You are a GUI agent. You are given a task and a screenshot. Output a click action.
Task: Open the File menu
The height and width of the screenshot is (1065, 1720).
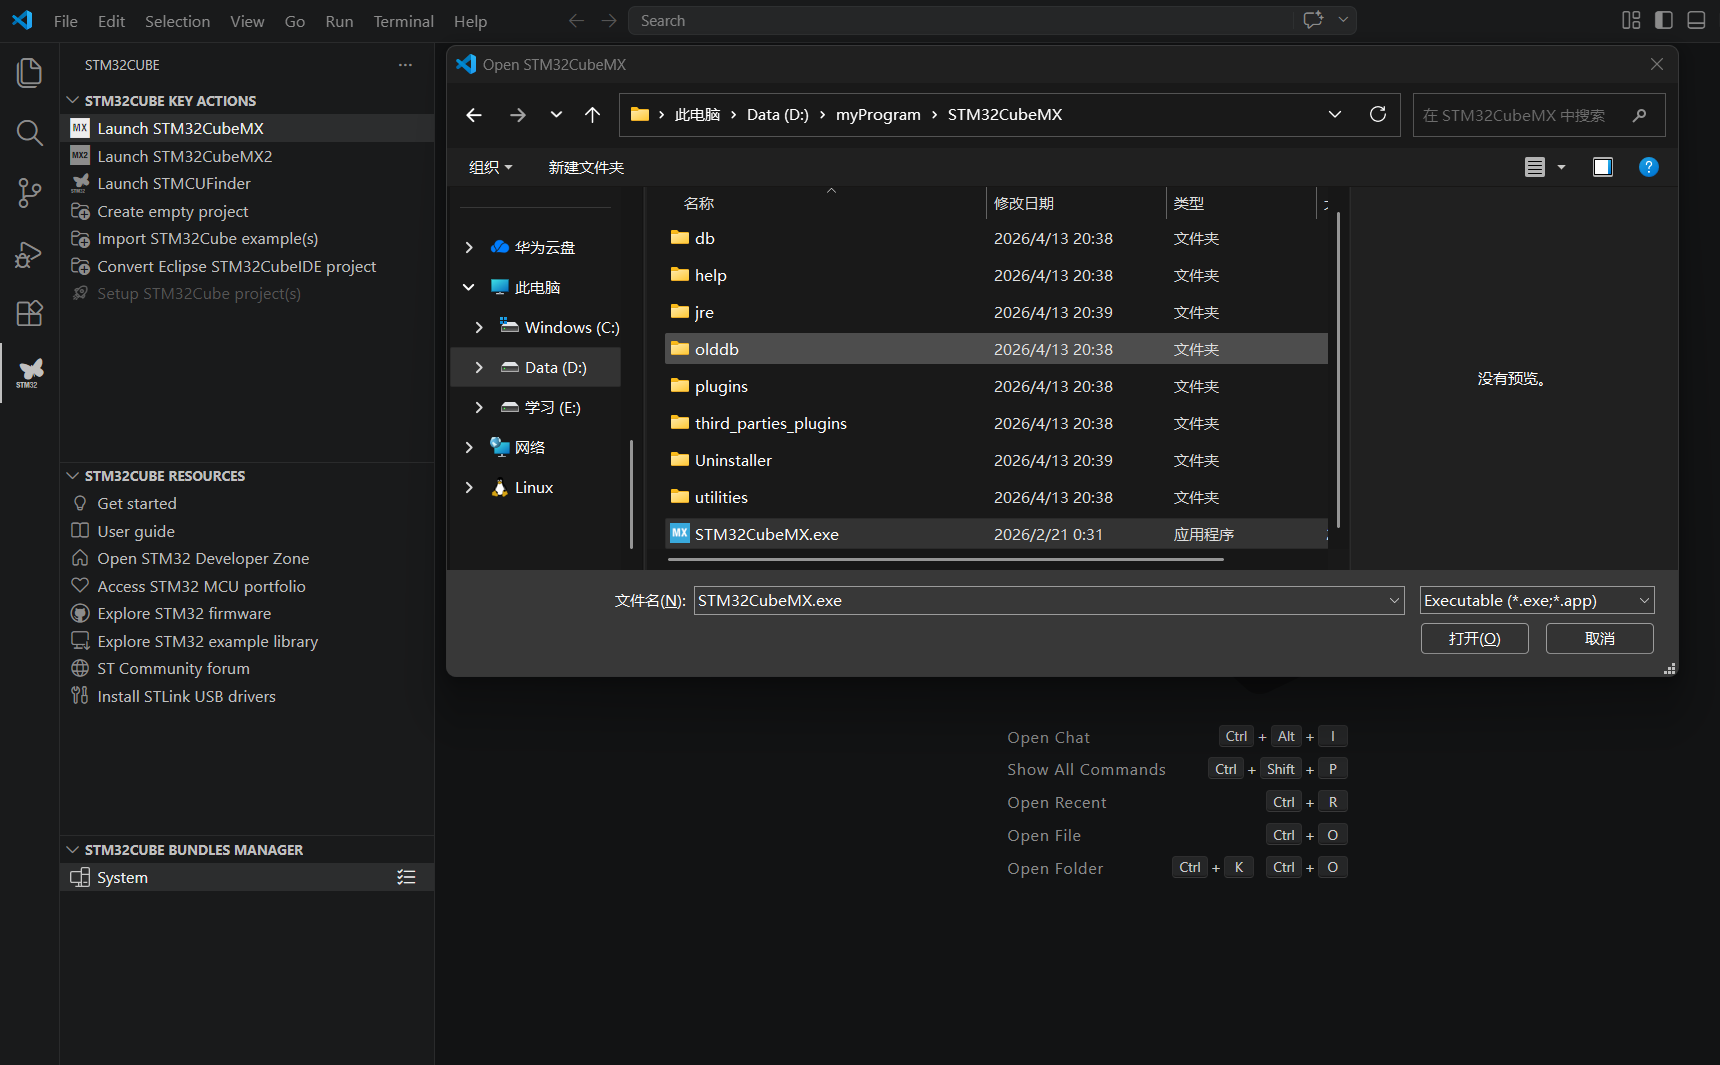pos(66,21)
